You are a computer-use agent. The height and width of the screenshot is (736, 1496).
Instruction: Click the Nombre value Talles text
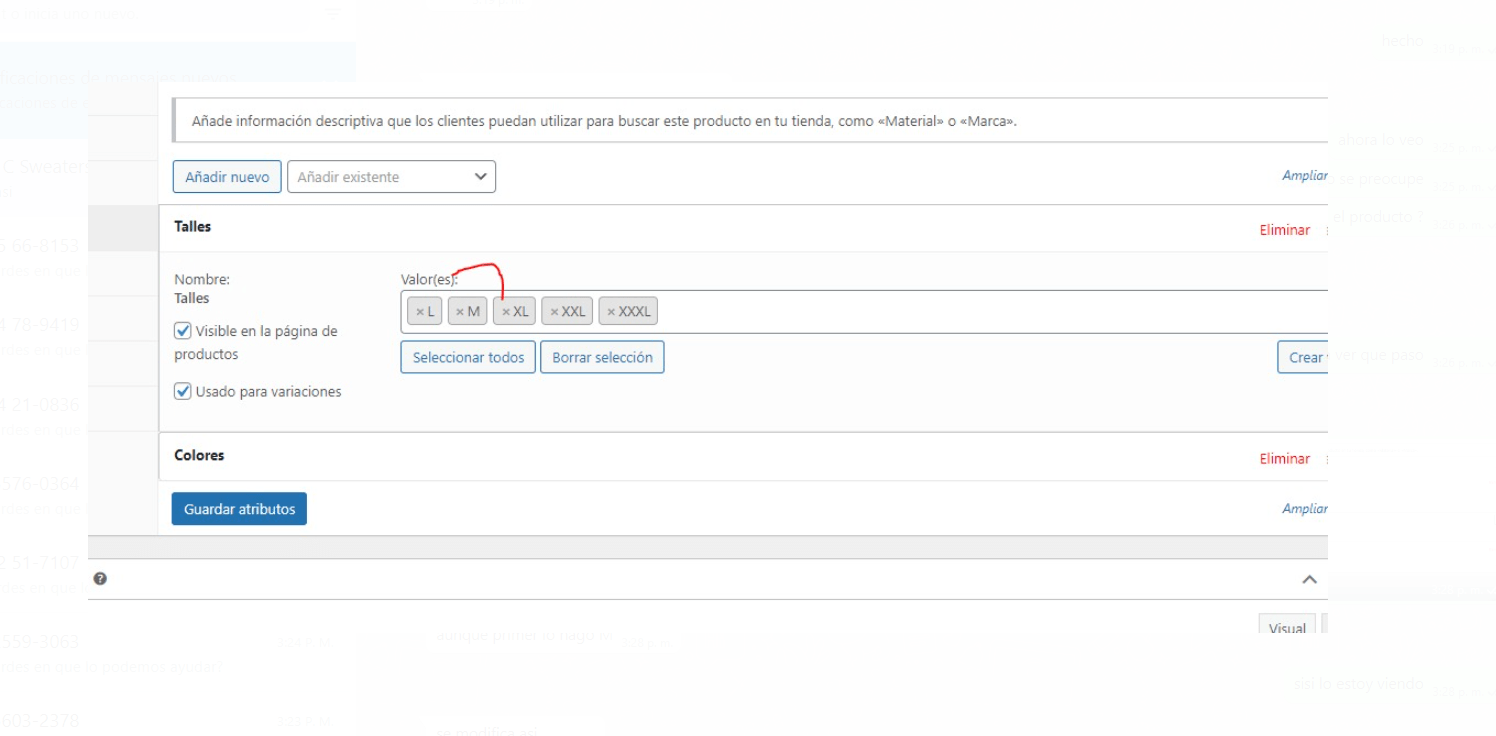point(192,298)
